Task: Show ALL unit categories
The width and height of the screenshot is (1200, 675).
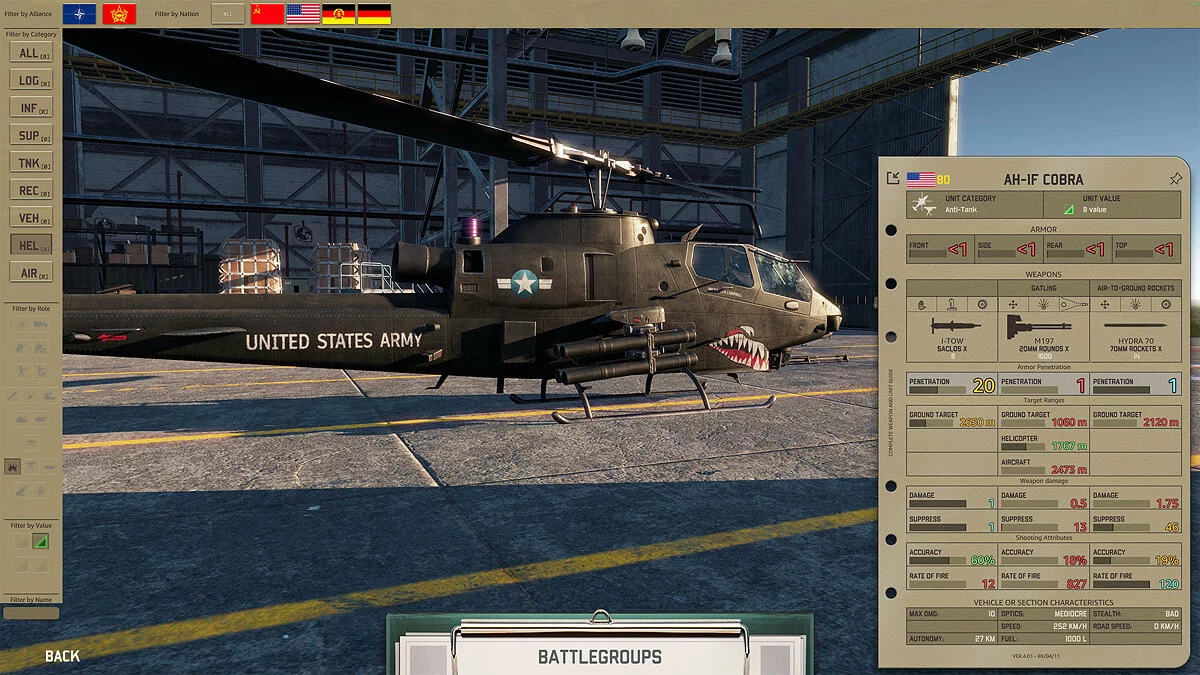Action: pos(31,54)
